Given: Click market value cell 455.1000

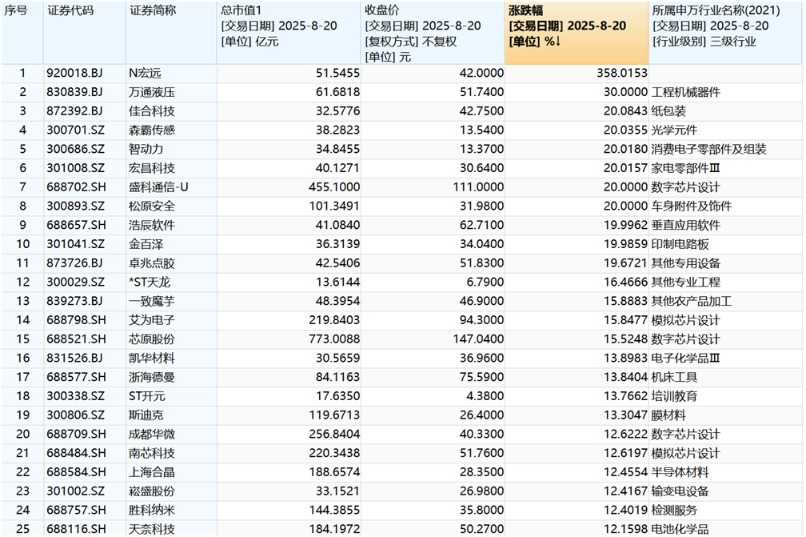Looking at the screenshot, I should (x=334, y=187).
